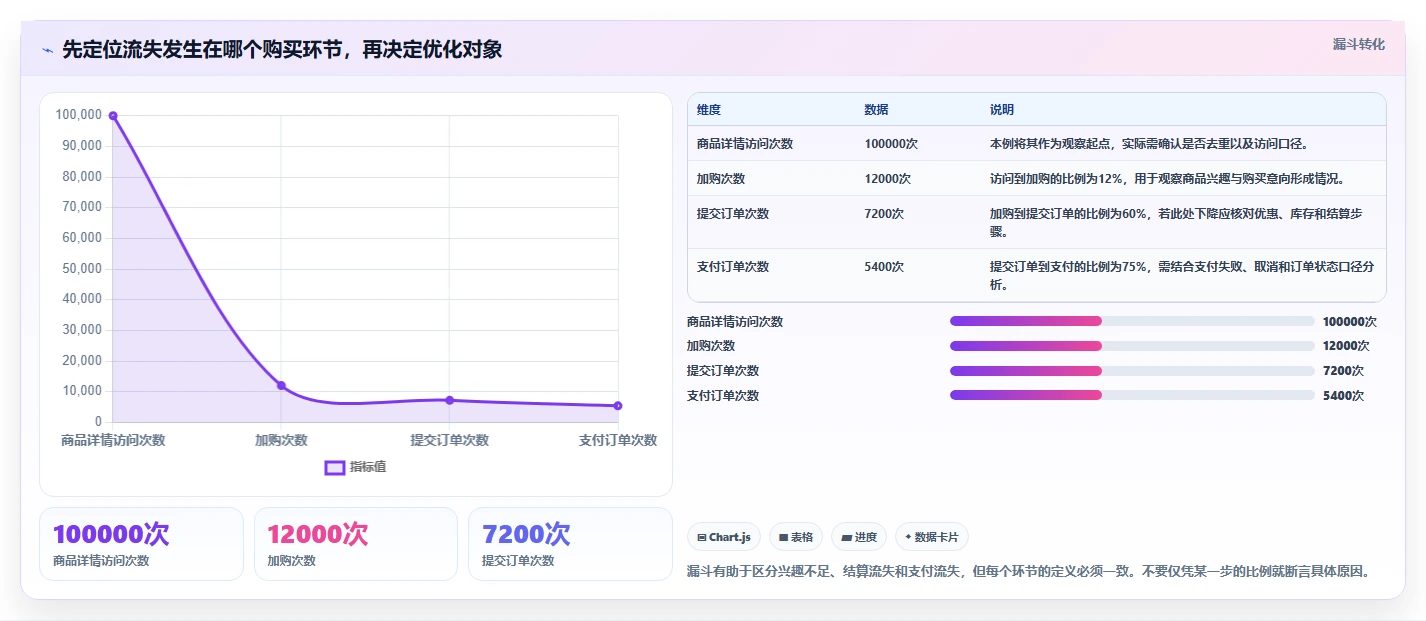Click the lightning icon beside the page title
1426x621 pixels.
coord(47,50)
